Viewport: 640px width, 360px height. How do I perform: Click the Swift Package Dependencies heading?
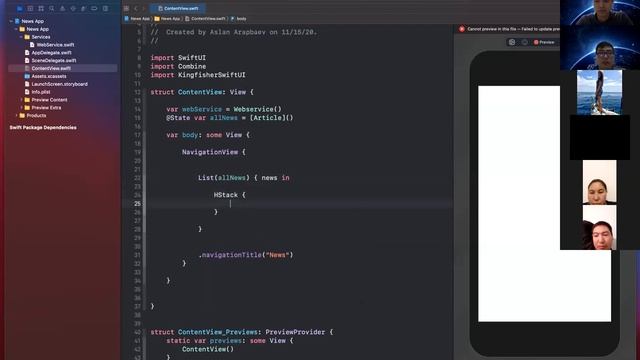point(43,127)
